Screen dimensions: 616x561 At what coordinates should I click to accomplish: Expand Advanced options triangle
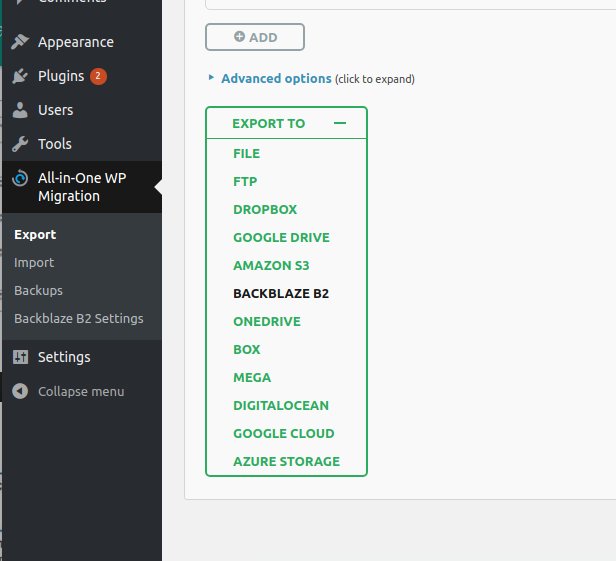211,77
